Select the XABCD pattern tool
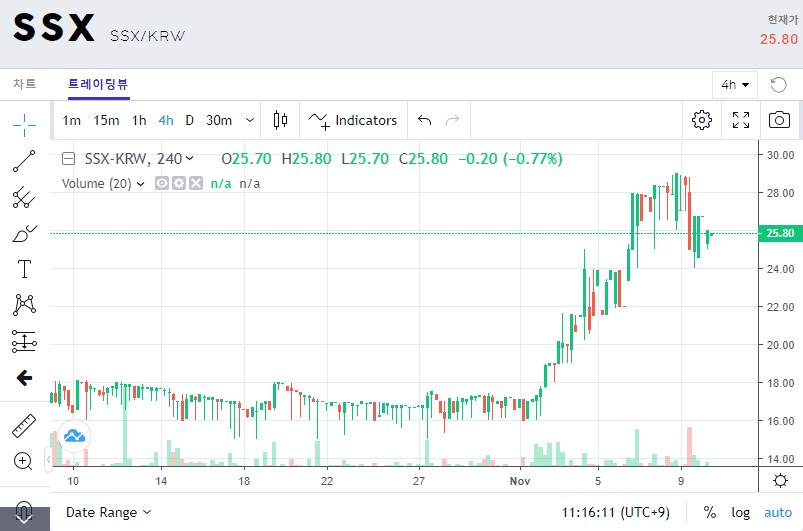803x531 pixels. 24,305
